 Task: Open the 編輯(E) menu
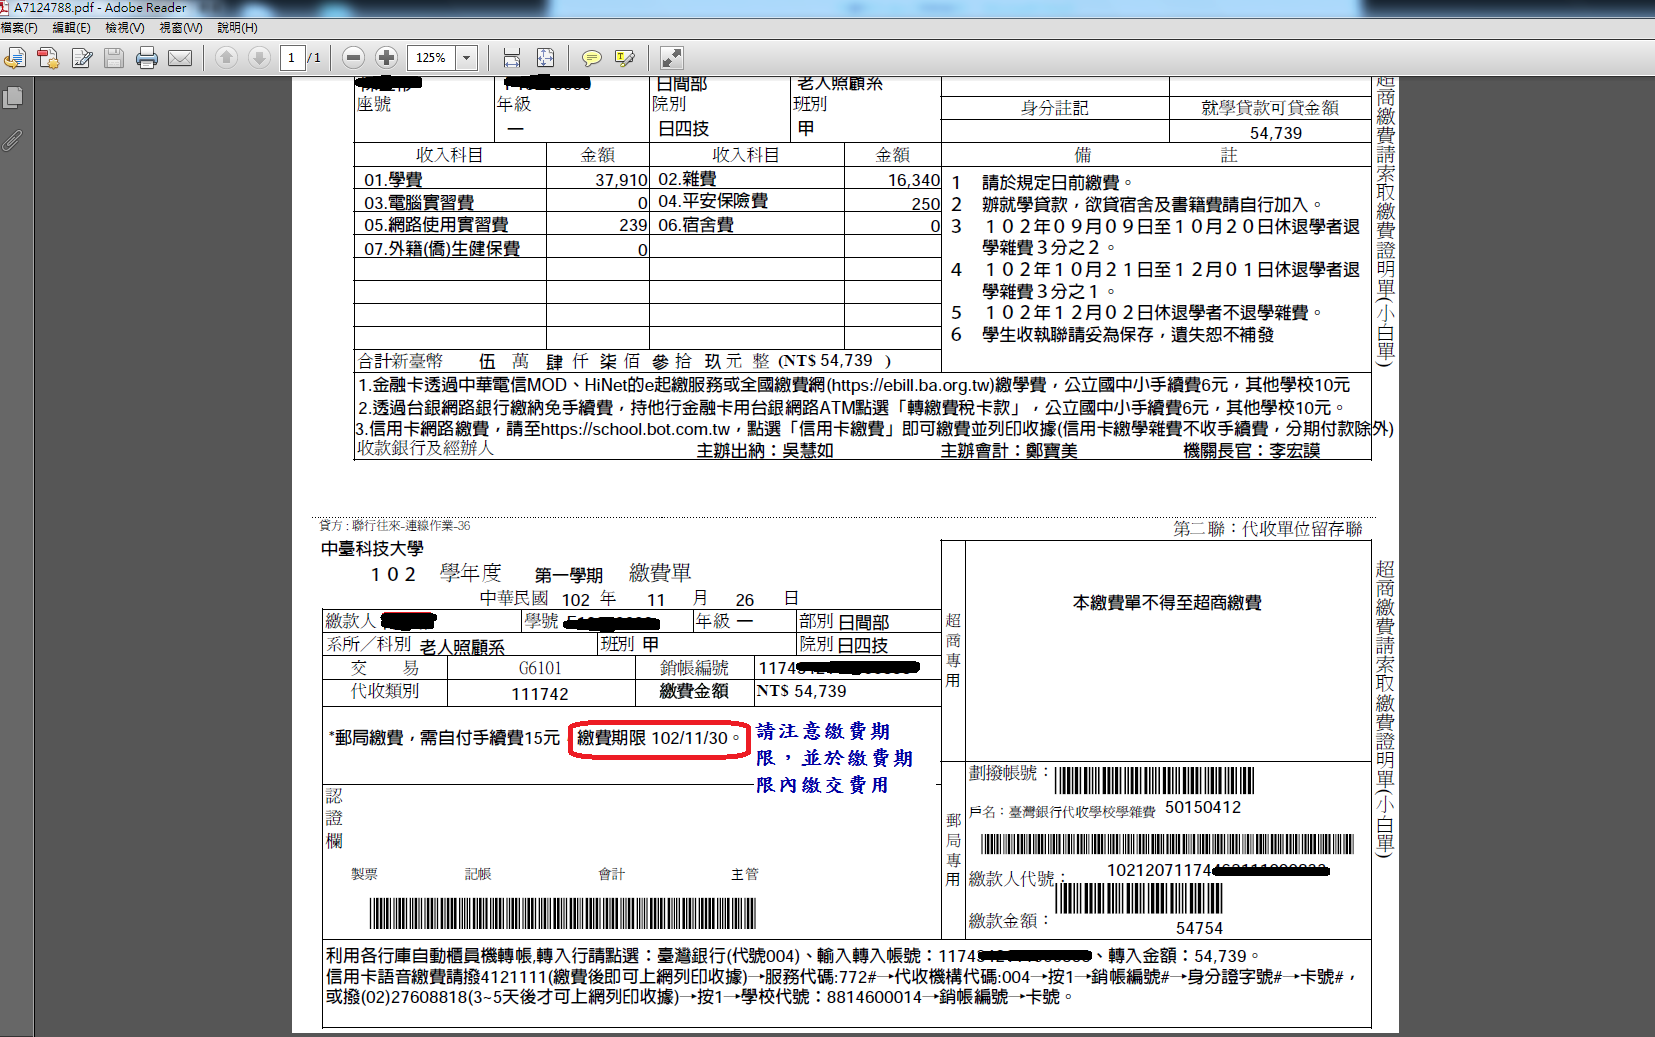71,28
